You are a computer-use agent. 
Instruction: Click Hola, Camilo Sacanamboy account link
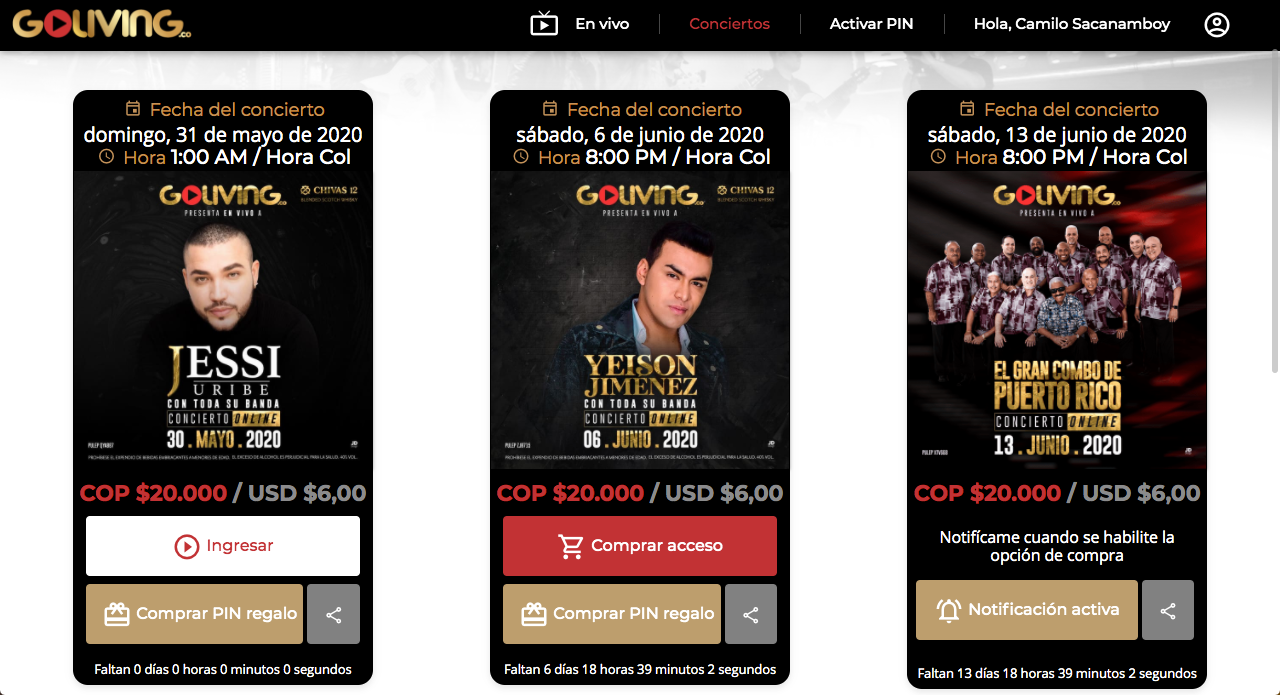click(x=1072, y=24)
